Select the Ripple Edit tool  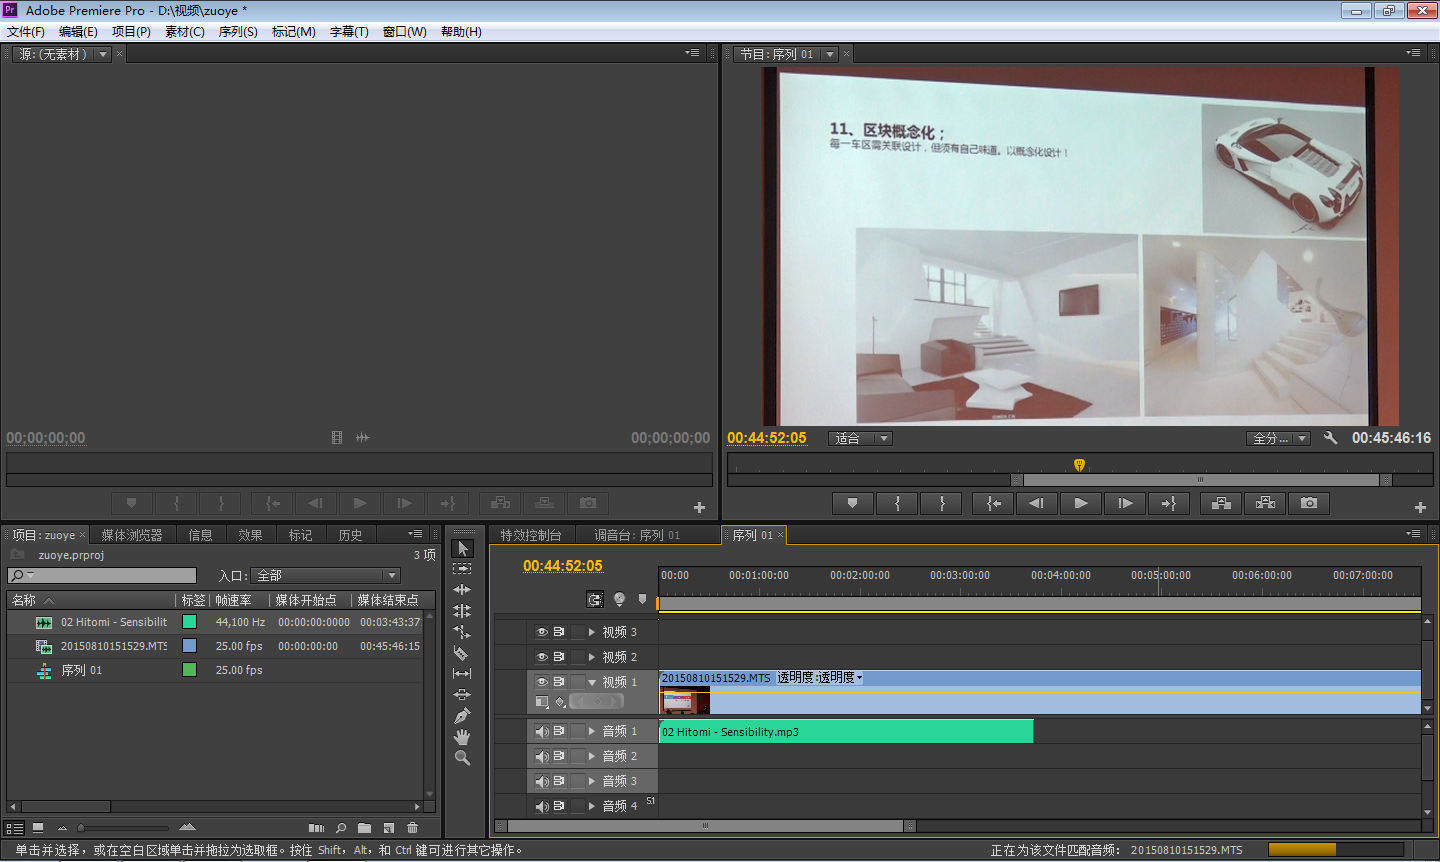click(x=461, y=590)
